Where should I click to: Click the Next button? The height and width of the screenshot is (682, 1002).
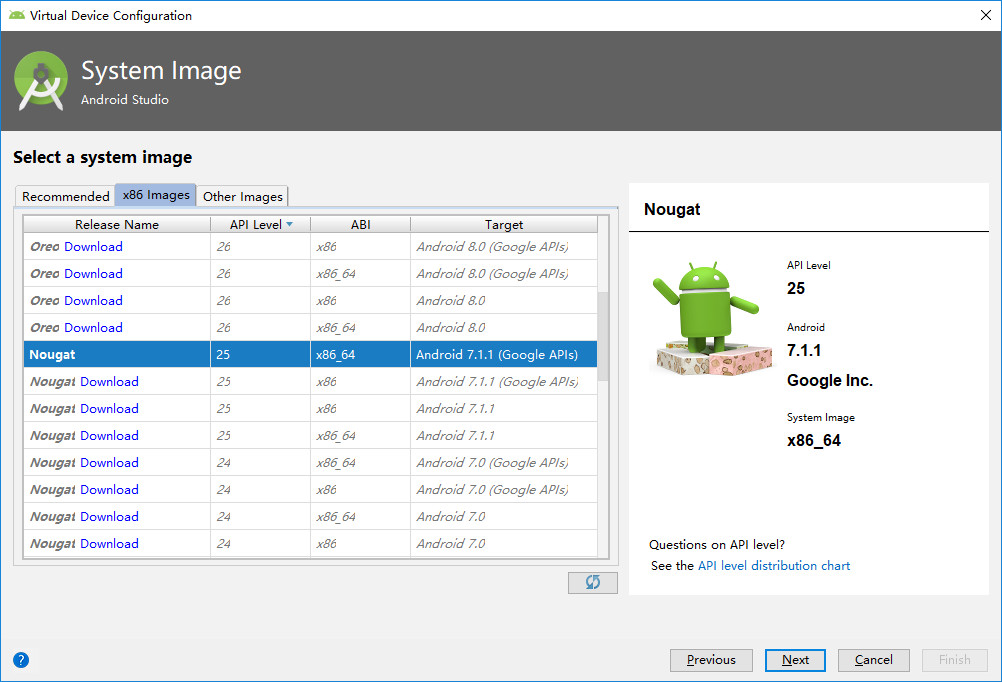coord(795,660)
